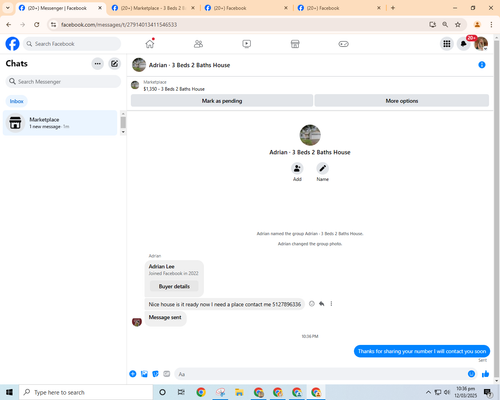Open more actions for Adrian's message

[x=331, y=304]
